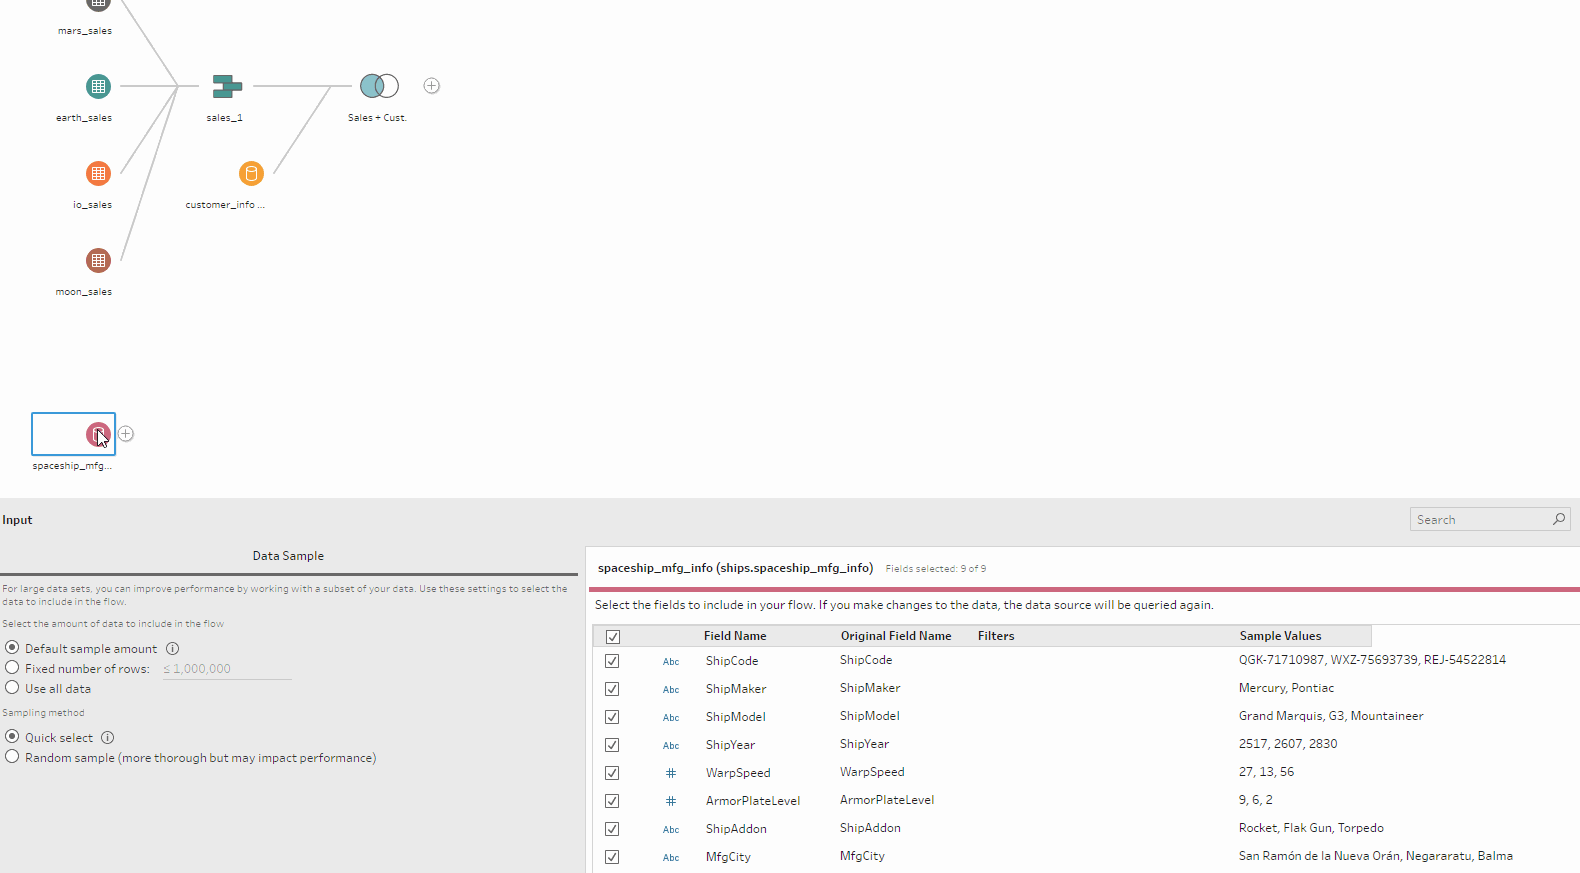Choose the Use all data option

(12, 687)
